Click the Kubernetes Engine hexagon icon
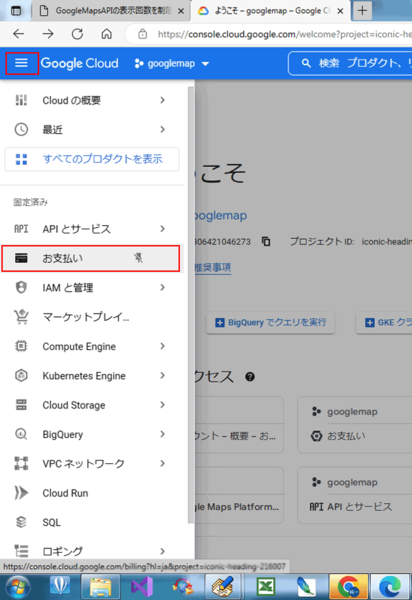Viewport: 412px width, 600px height. tap(21, 376)
